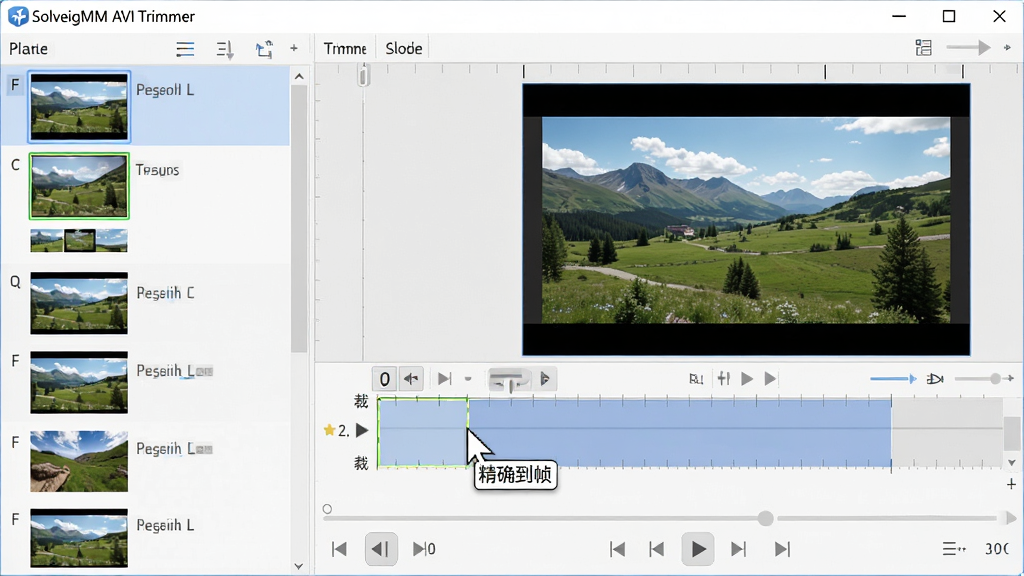
Task: Click the center skip-to-end button
Action: (782, 549)
